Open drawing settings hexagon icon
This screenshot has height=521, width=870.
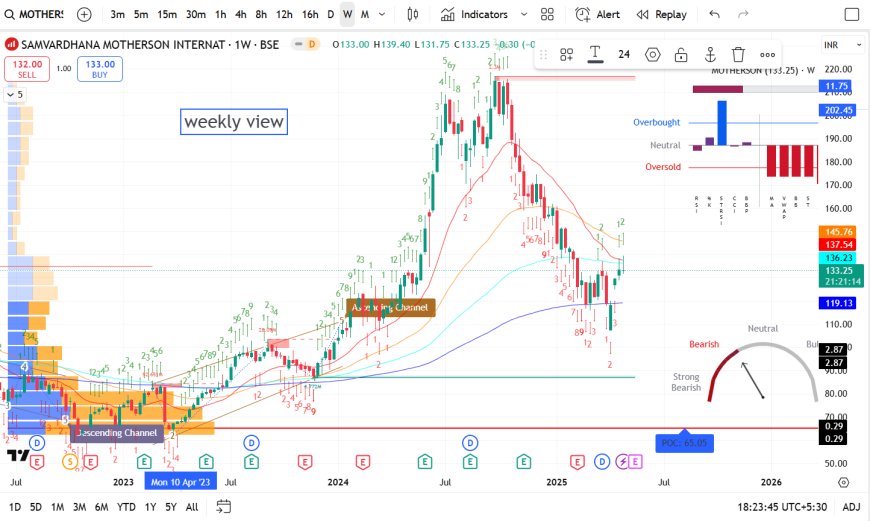652,54
